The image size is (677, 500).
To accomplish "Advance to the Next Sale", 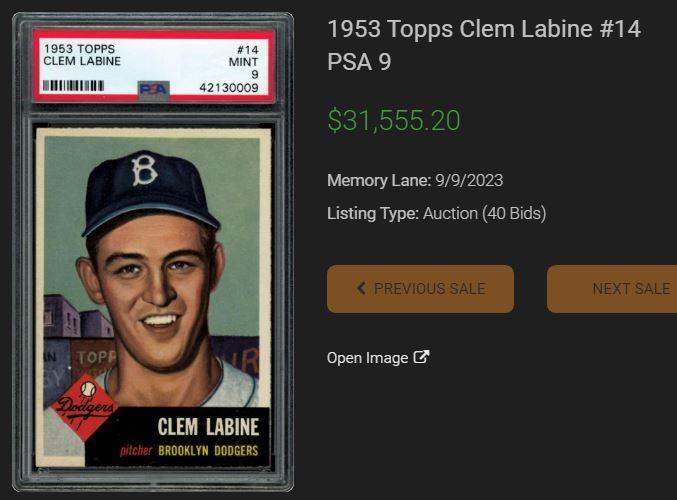I will 620,289.
